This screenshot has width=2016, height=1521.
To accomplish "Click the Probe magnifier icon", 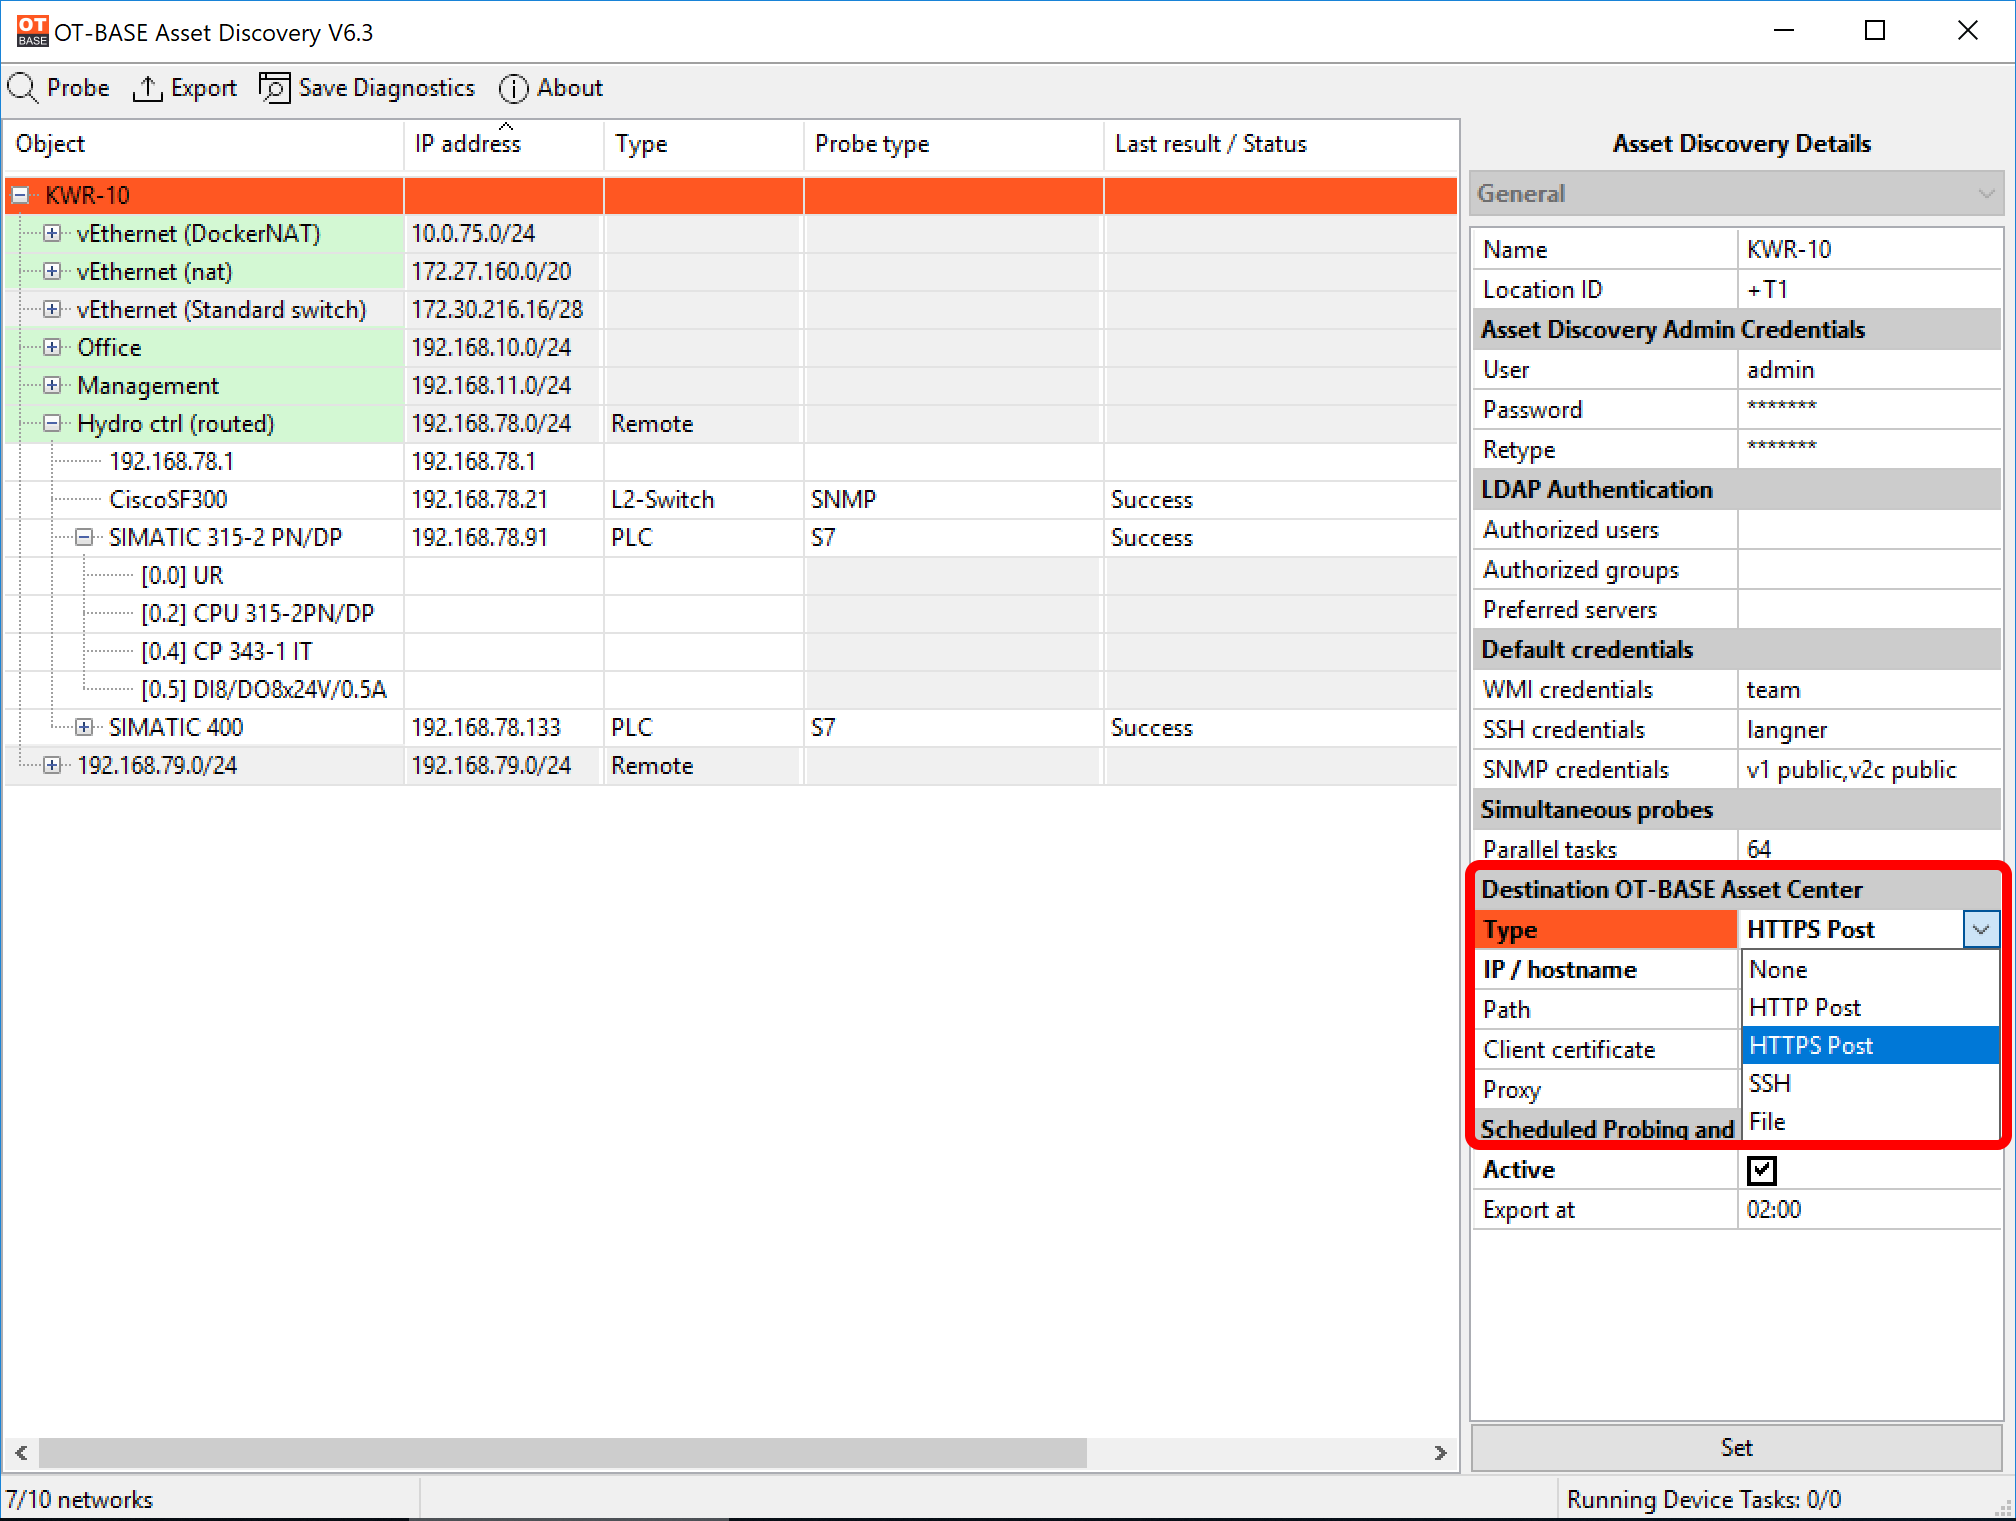I will pos(23,88).
